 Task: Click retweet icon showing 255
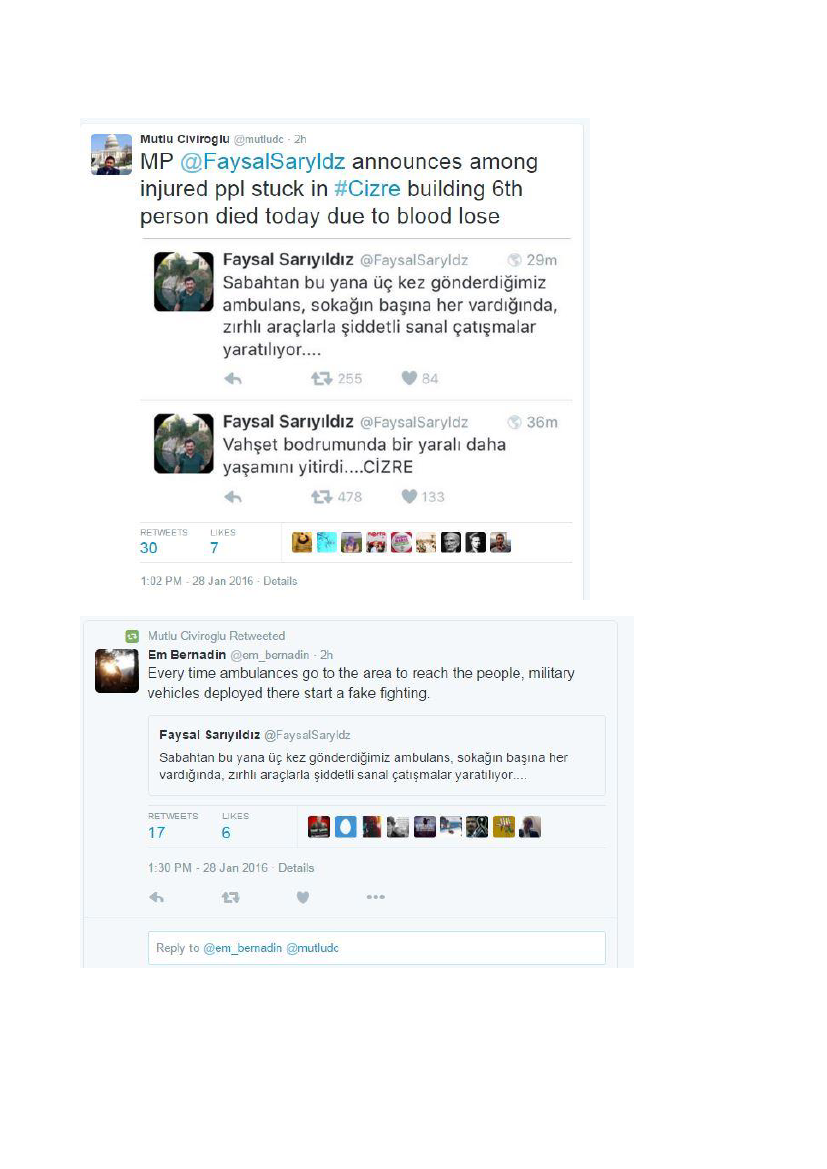321,379
